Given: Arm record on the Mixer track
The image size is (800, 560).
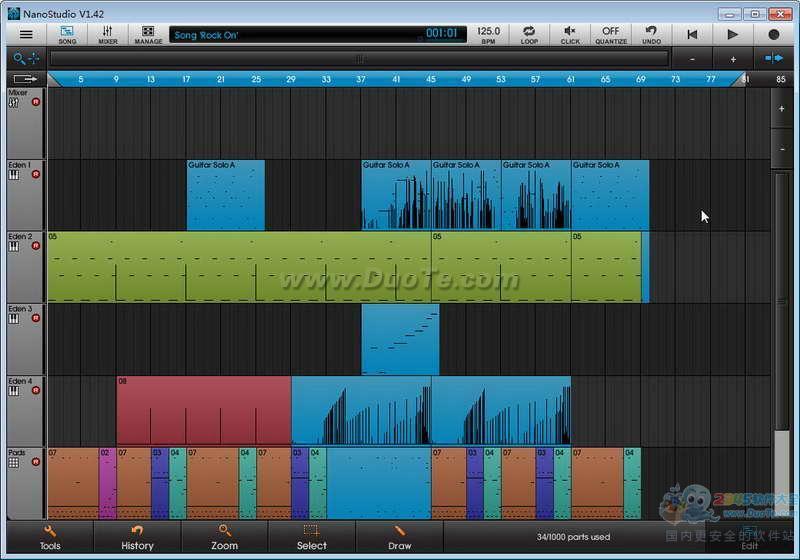Looking at the screenshot, I should 36,102.
